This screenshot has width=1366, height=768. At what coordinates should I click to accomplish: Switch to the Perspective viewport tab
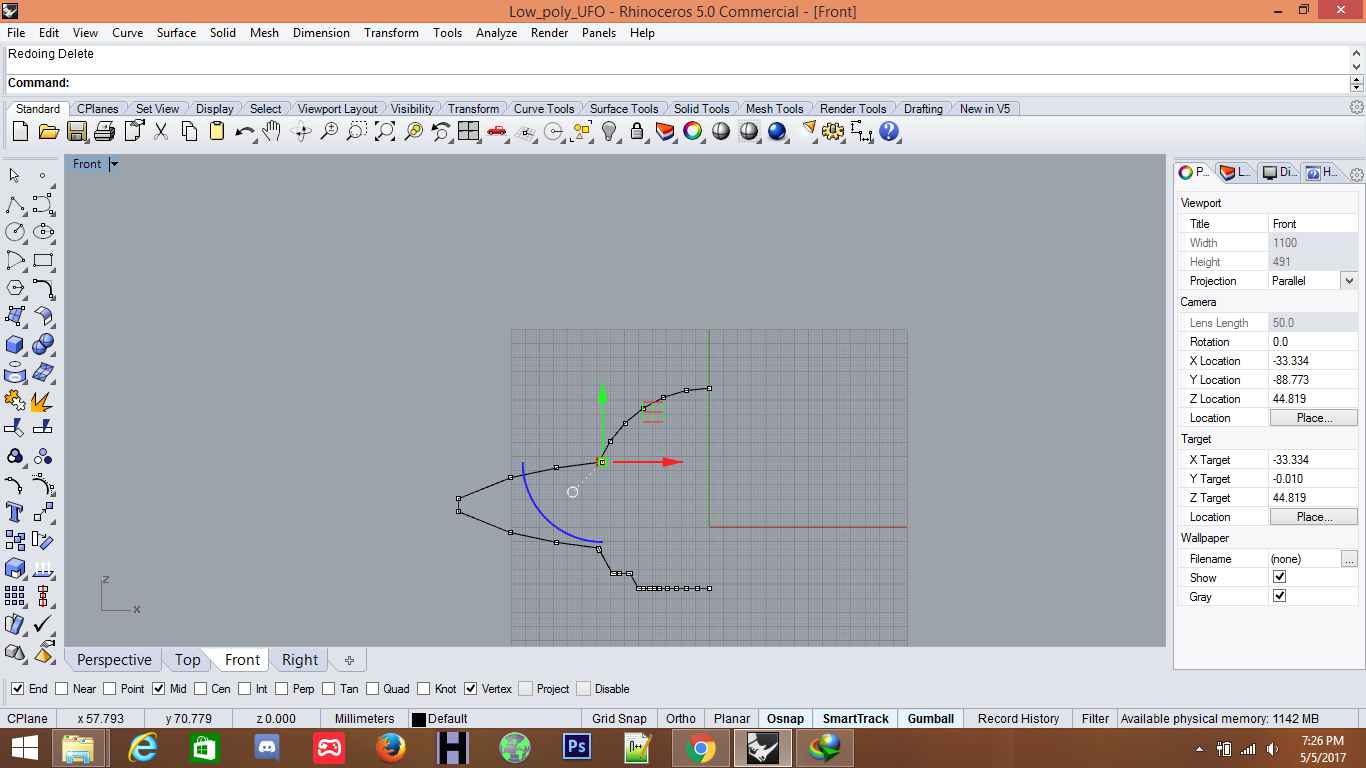(114, 660)
